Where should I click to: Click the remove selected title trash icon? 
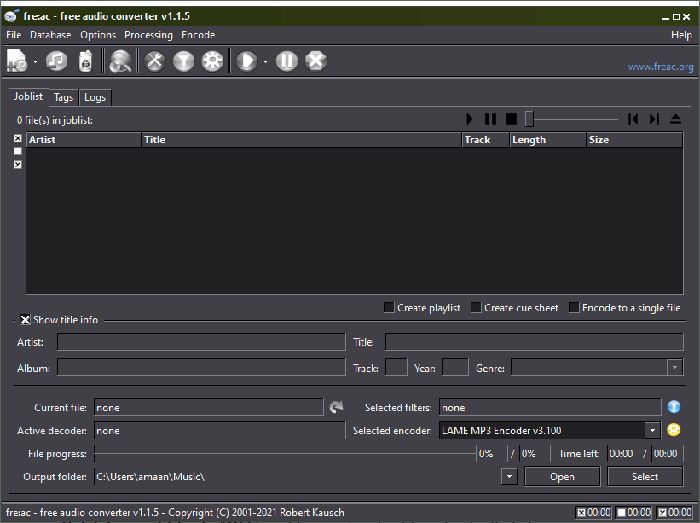[x=86, y=62]
